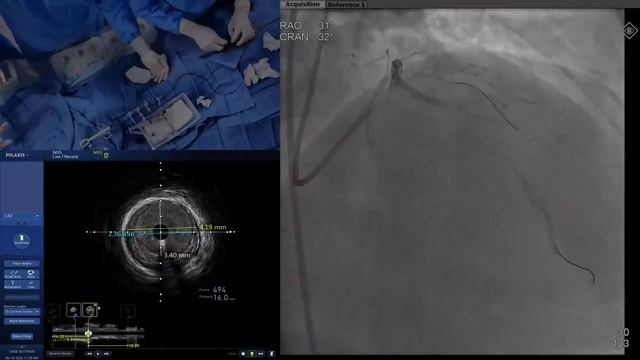Step back to previous frame
Screen dimensions: 640x360
tap(89, 354)
